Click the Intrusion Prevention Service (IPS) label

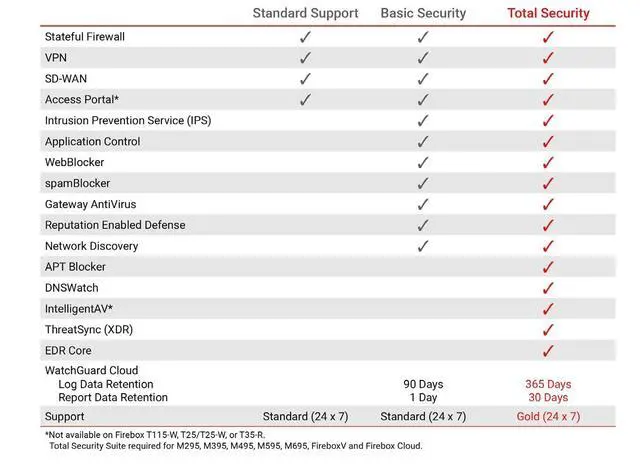(x=128, y=120)
